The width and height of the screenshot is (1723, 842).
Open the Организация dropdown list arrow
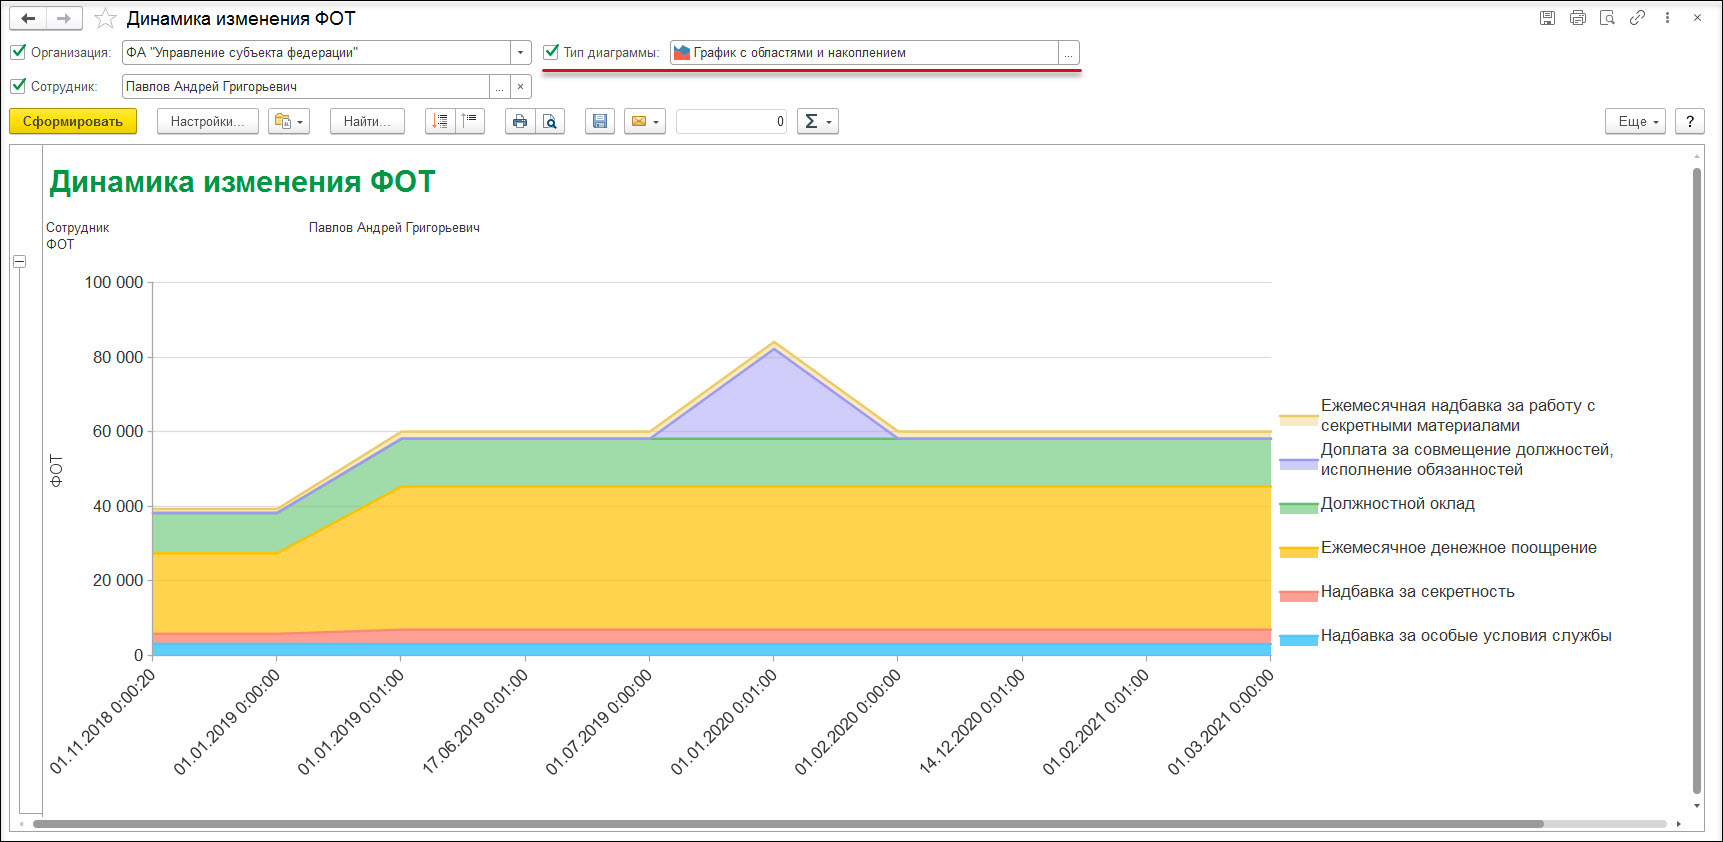(x=520, y=52)
